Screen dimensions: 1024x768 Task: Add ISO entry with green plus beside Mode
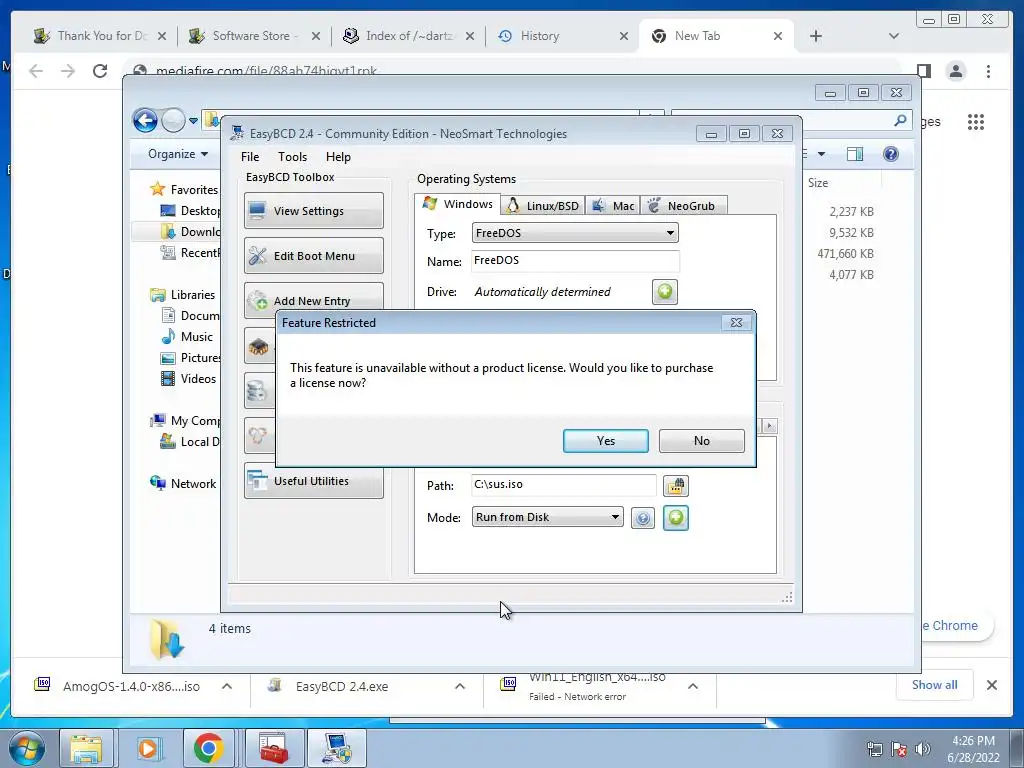(x=676, y=518)
